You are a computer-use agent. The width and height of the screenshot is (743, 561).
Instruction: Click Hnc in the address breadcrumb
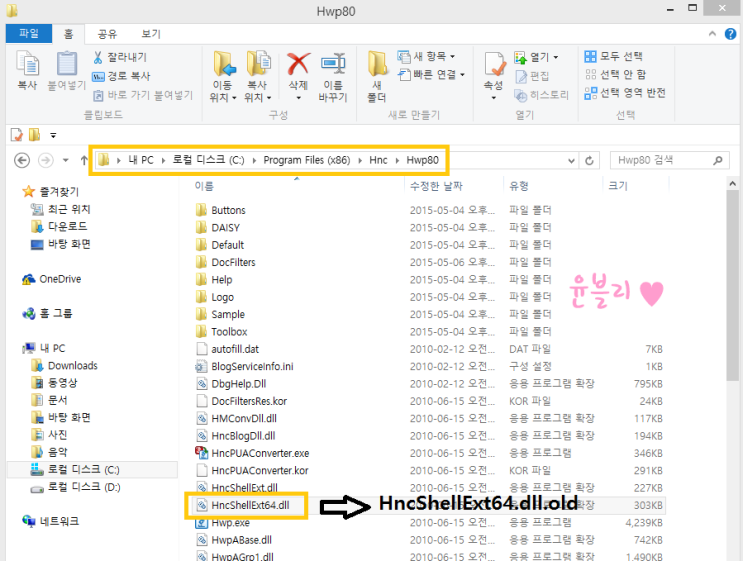pyautogui.click(x=378, y=160)
